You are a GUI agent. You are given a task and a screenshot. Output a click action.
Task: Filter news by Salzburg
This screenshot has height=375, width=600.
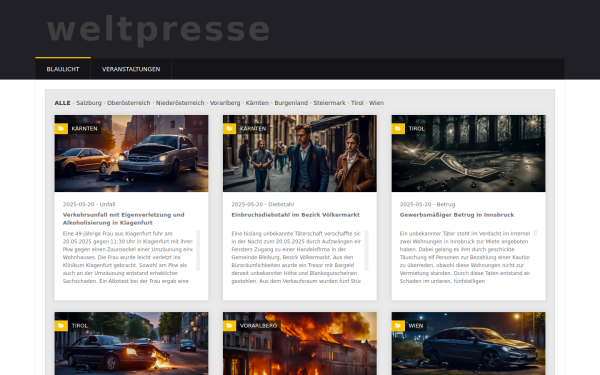click(x=89, y=103)
